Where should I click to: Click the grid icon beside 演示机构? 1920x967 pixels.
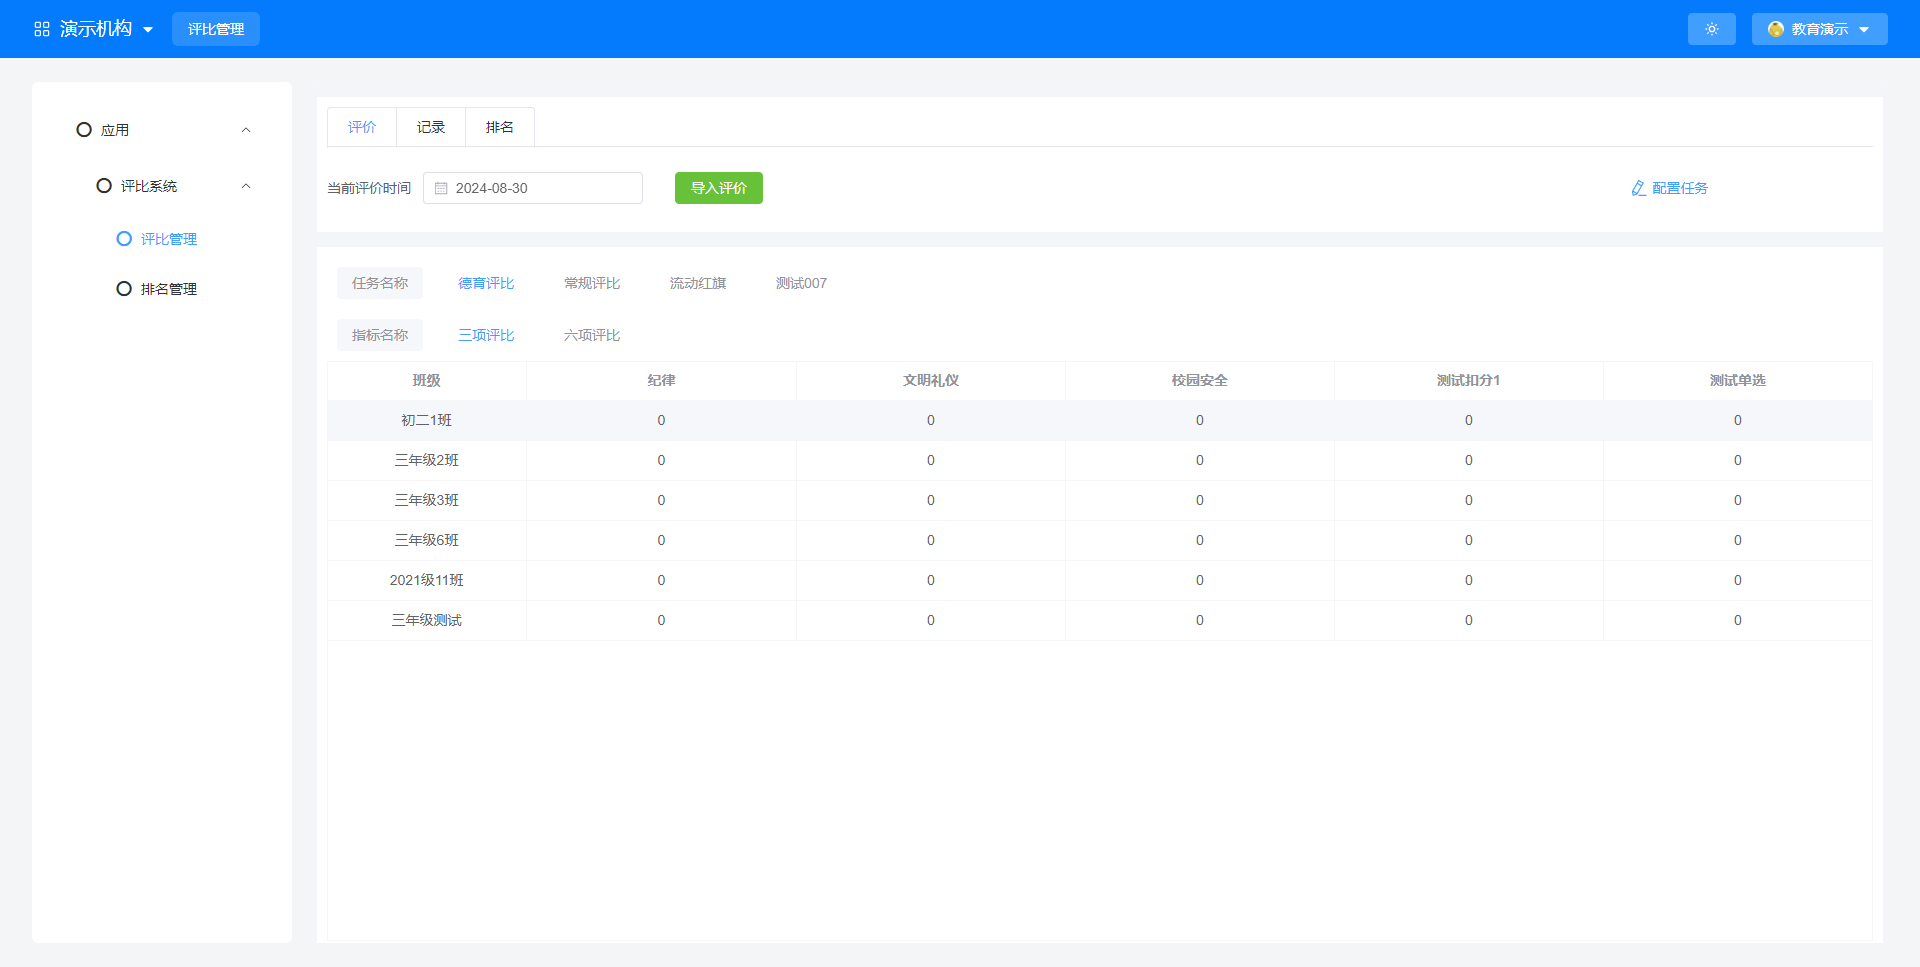42,29
